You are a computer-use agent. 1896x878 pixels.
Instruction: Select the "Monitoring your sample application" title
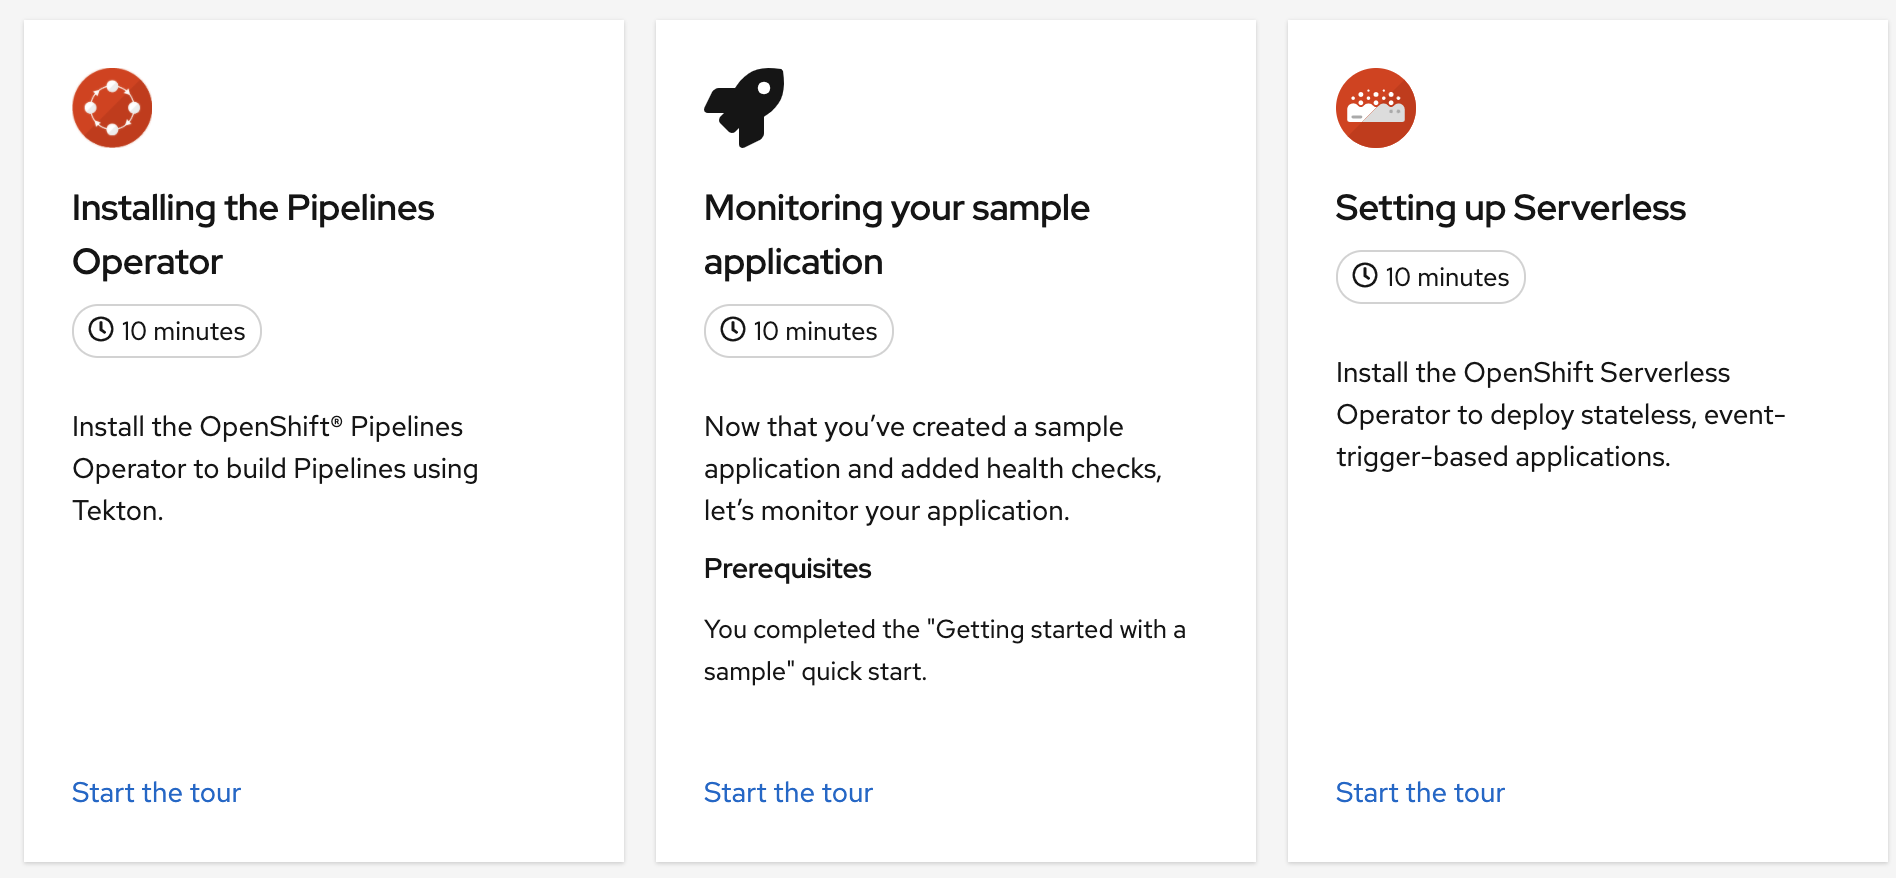coord(896,235)
